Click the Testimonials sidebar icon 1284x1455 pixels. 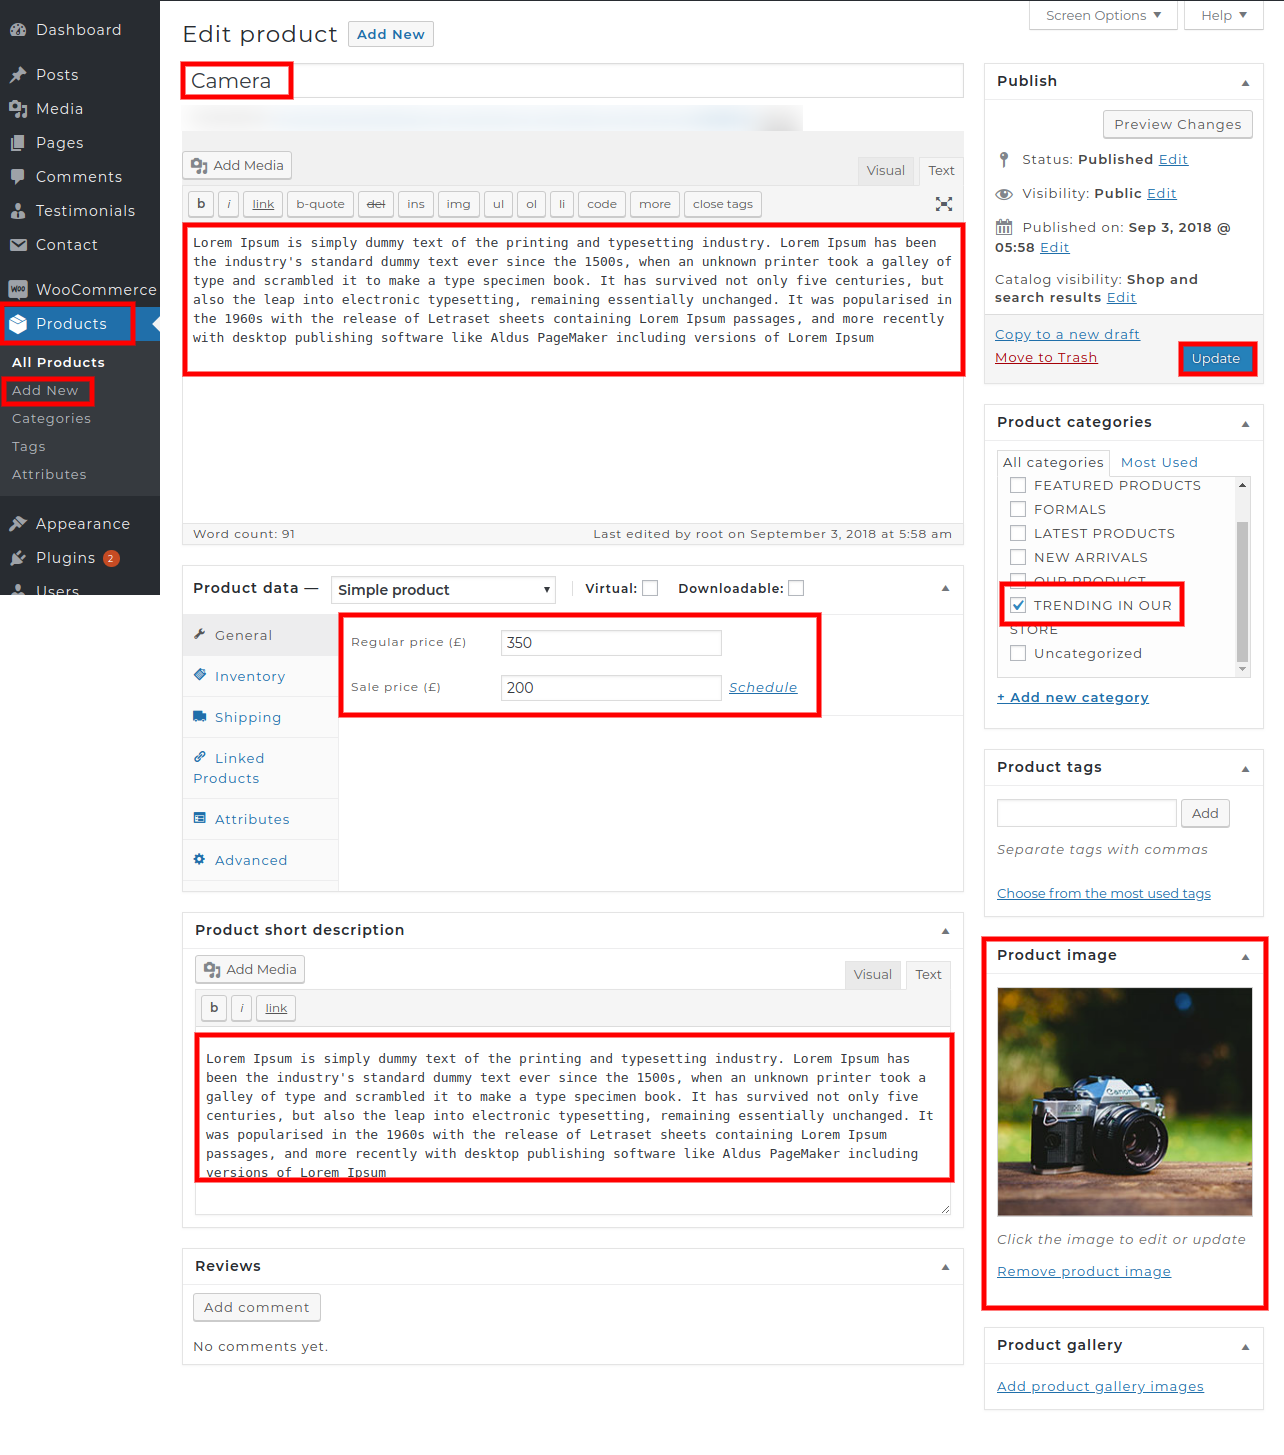click(x=18, y=211)
